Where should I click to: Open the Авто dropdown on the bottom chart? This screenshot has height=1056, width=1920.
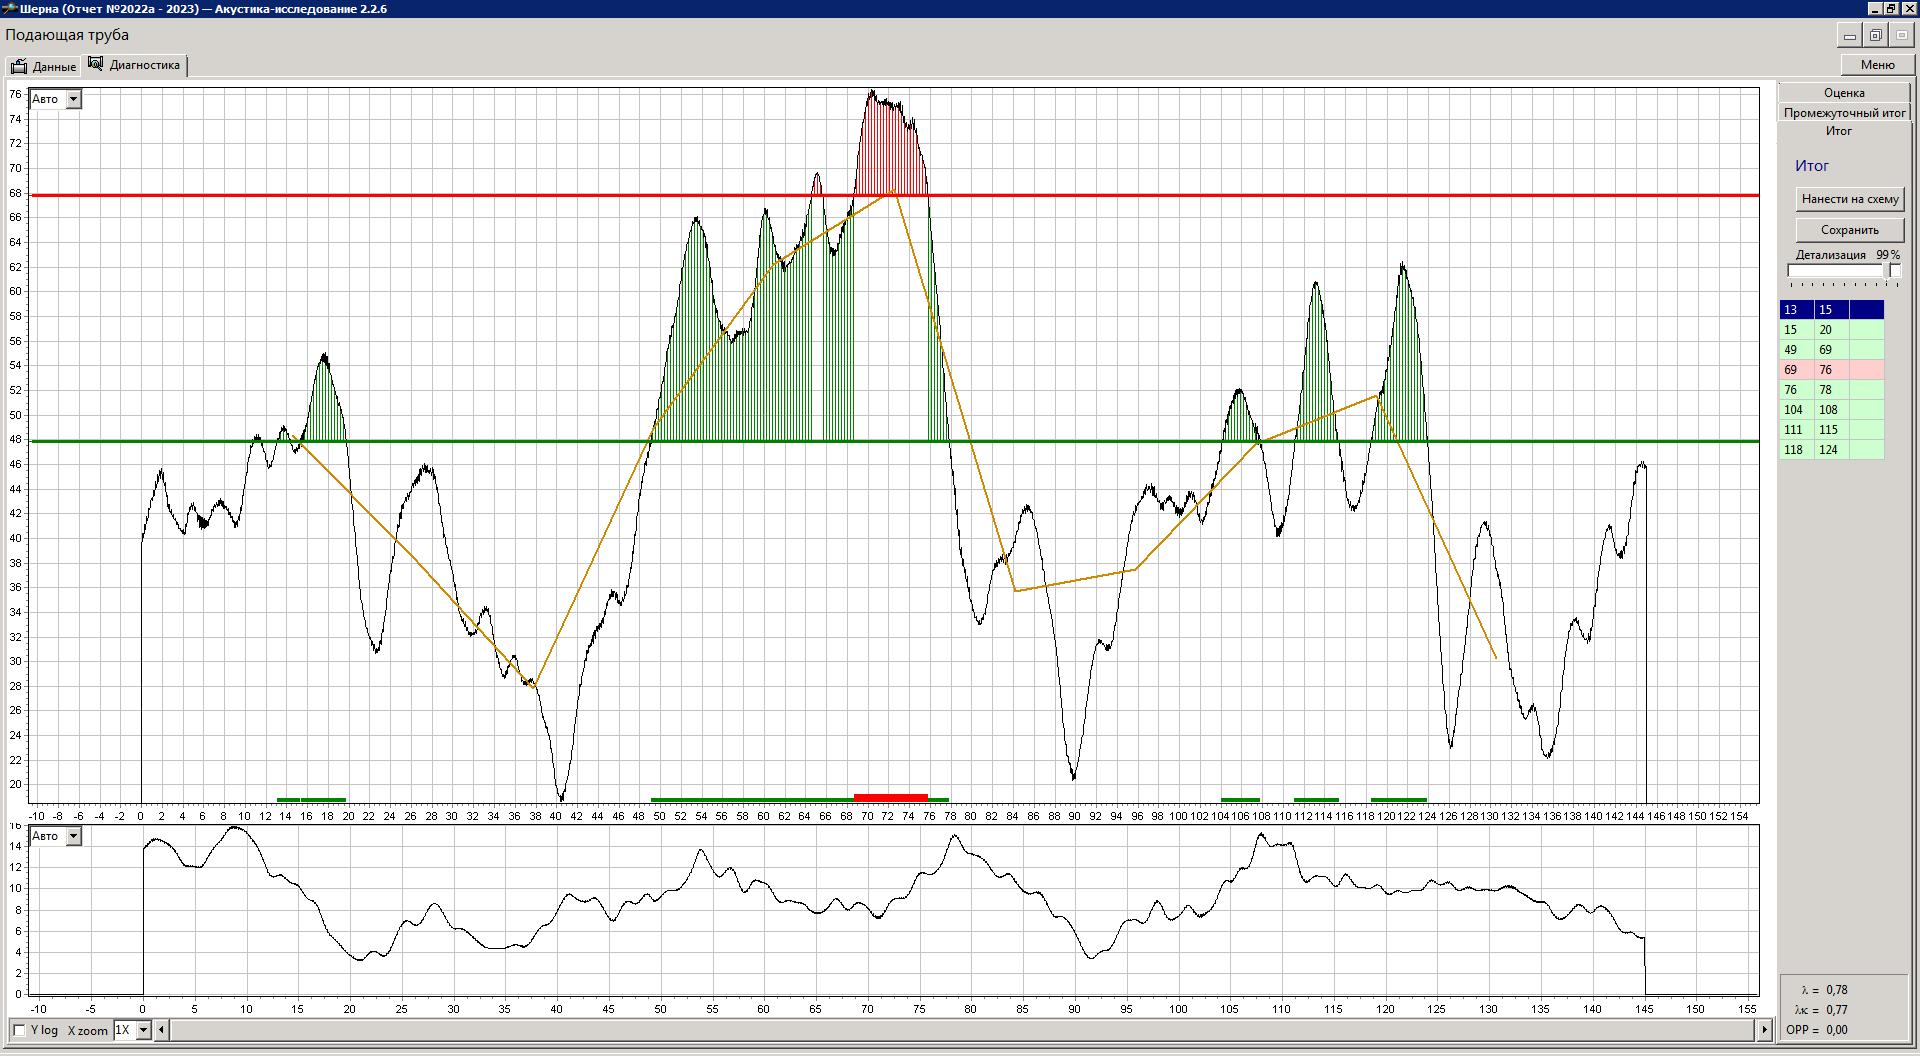pyautogui.click(x=73, y=836)
